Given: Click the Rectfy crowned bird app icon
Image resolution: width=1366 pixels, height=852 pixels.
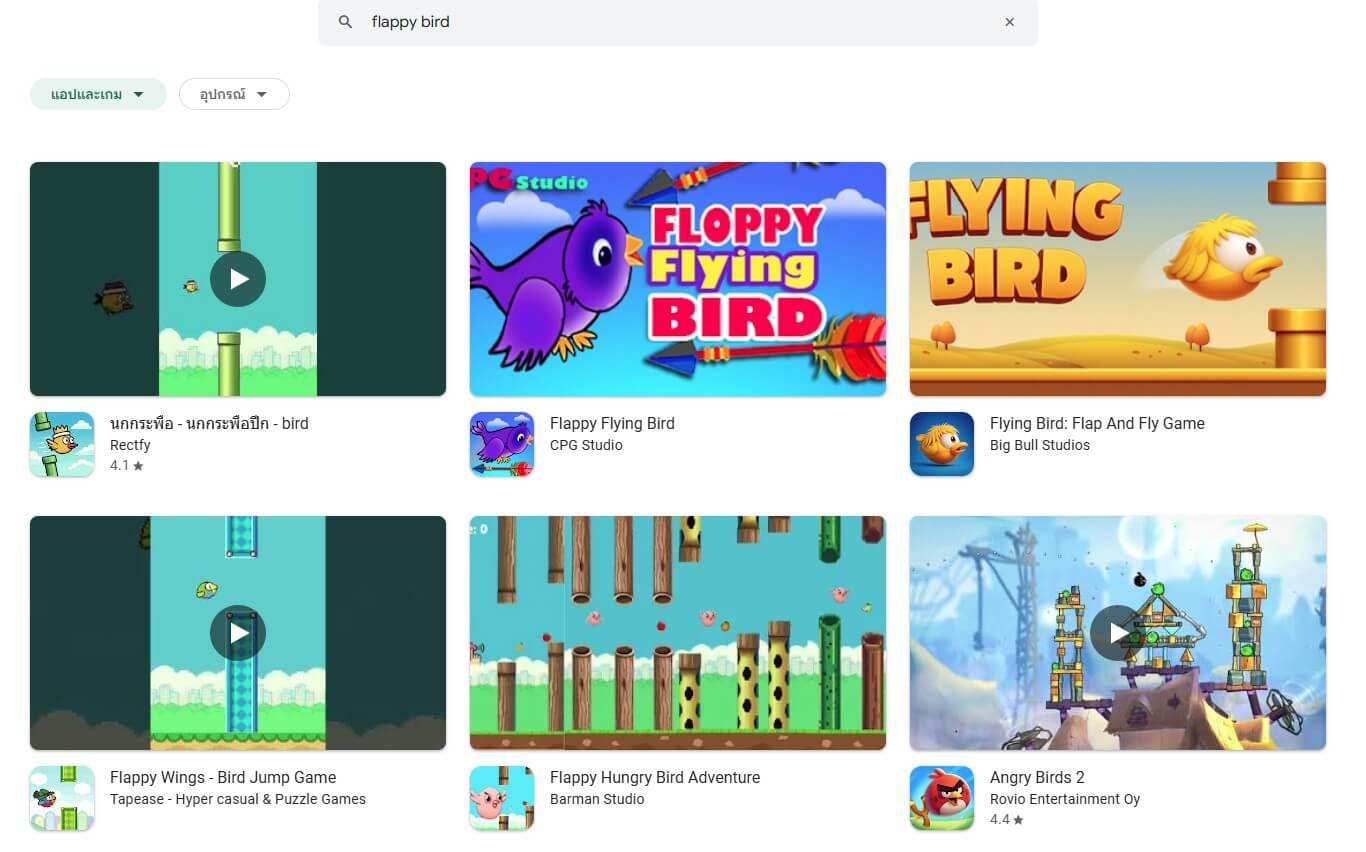Looking at the screenshot, I should pos(62,444).
